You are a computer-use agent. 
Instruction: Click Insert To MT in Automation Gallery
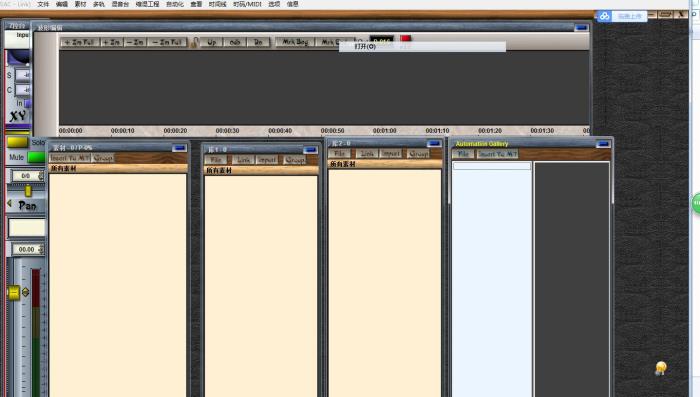[497, 154]
